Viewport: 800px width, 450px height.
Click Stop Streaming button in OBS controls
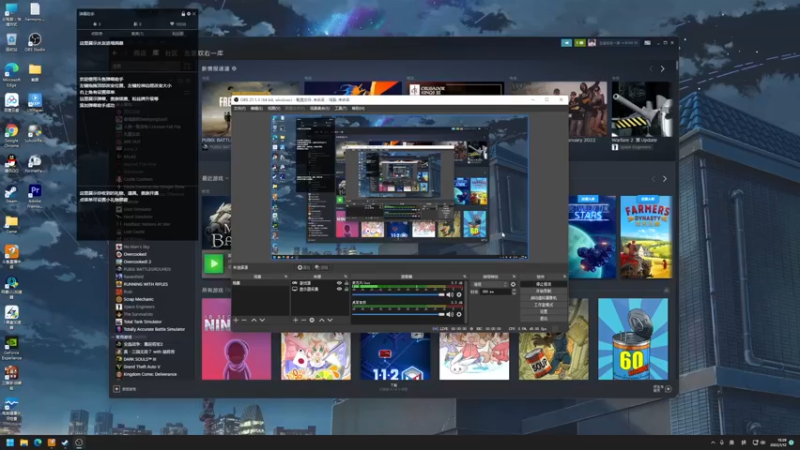tap(543, 284)
